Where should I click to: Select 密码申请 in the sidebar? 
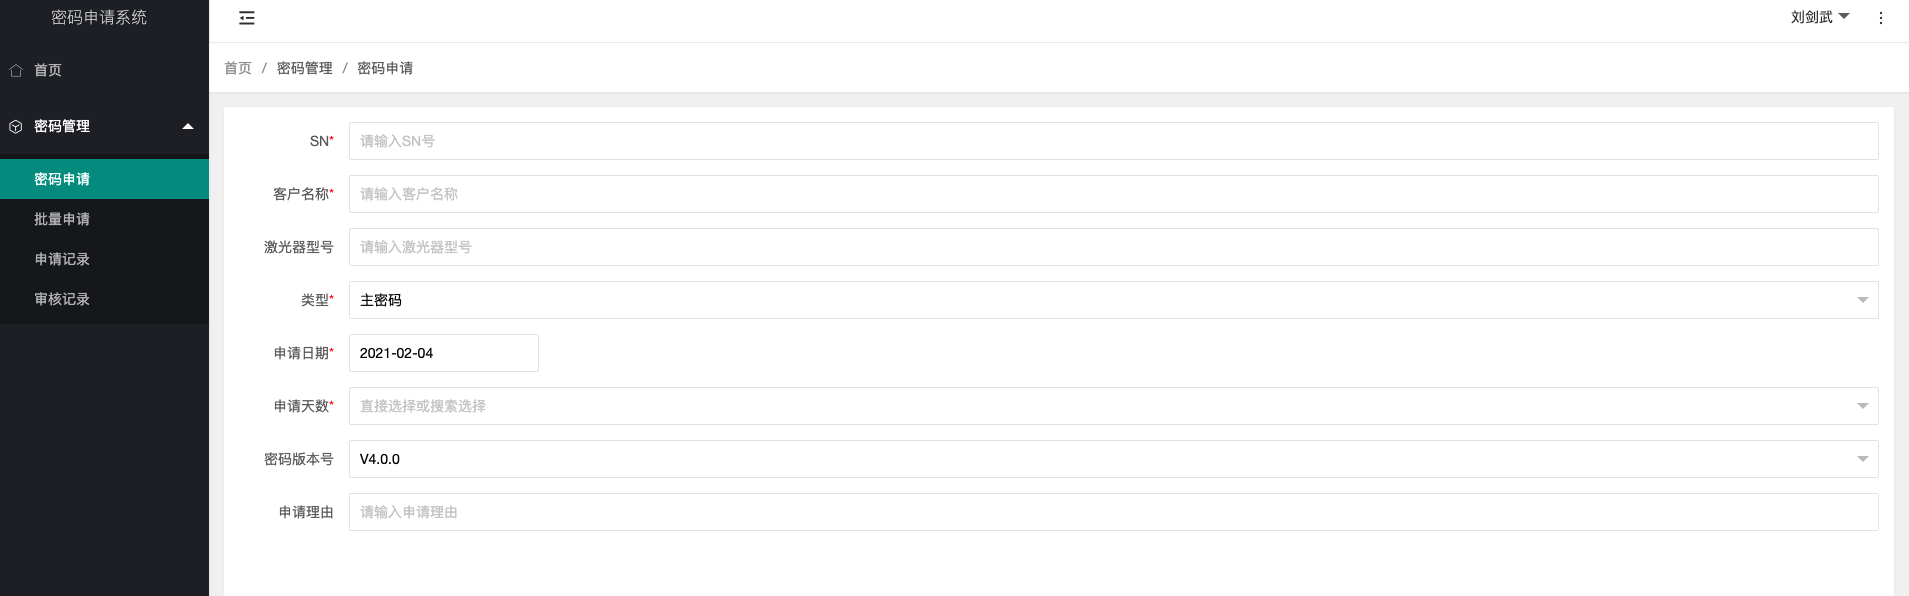tap(62, 179)
